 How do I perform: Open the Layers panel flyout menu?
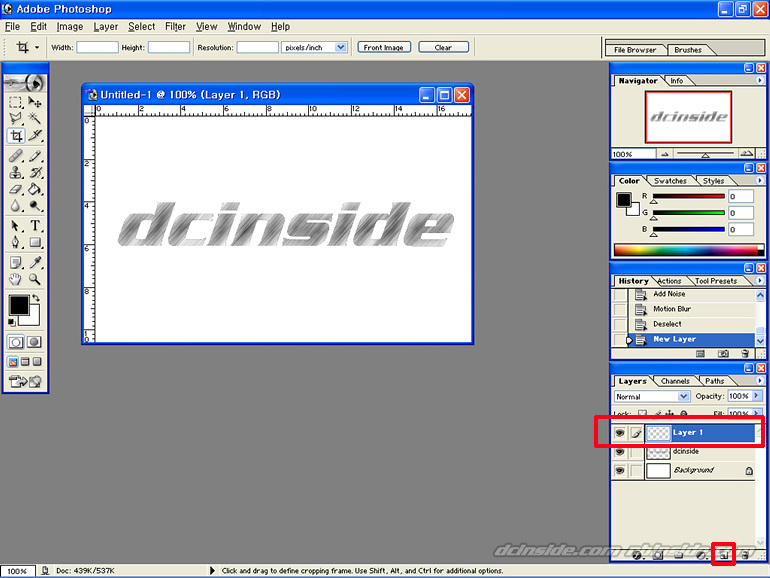click(x=759, y=381)
